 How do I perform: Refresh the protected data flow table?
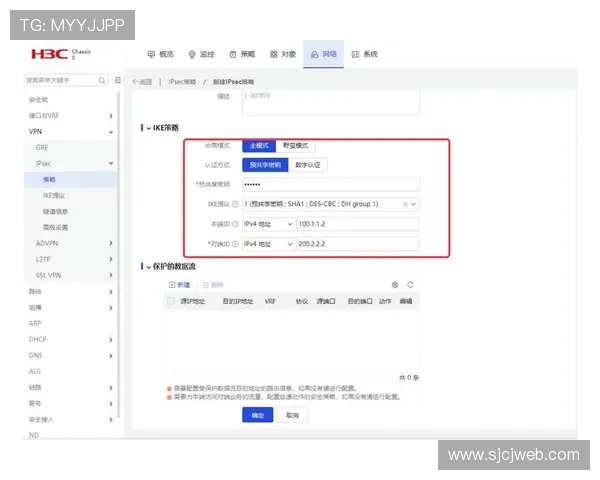pyautogui.click(x=411, y=285)
